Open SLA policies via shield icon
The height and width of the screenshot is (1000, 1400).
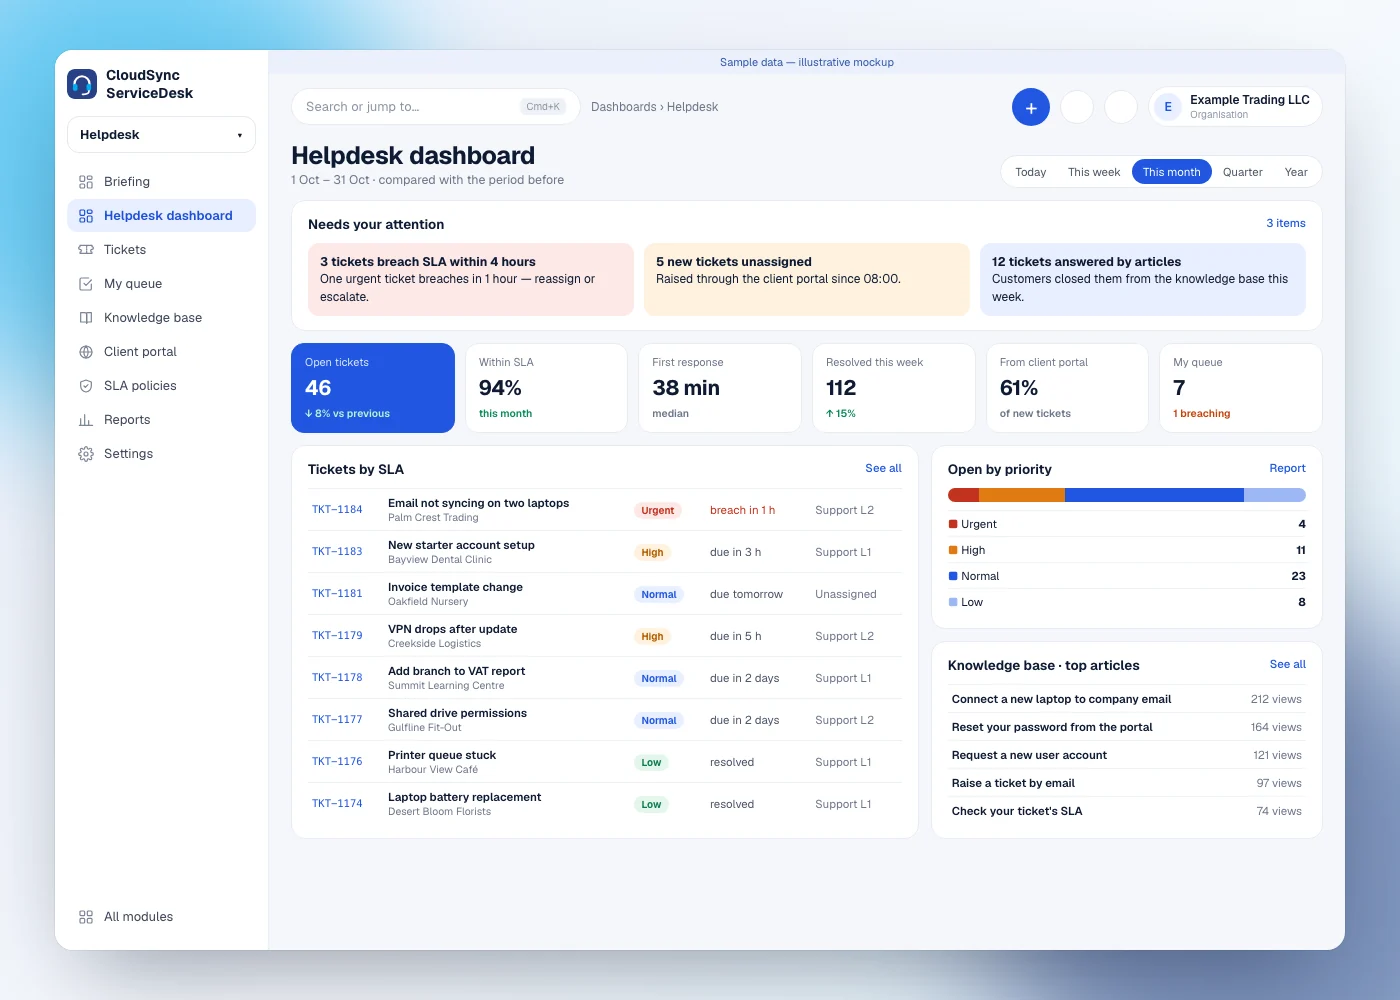pos(86,386)
